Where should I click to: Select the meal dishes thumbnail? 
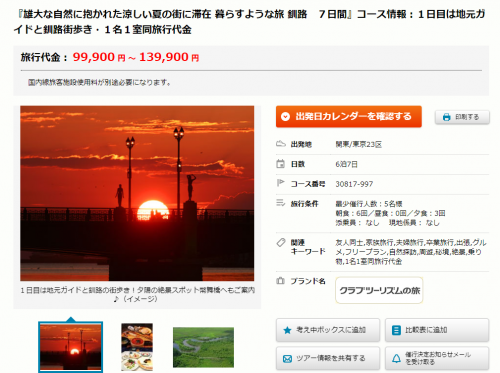(137, 347)
